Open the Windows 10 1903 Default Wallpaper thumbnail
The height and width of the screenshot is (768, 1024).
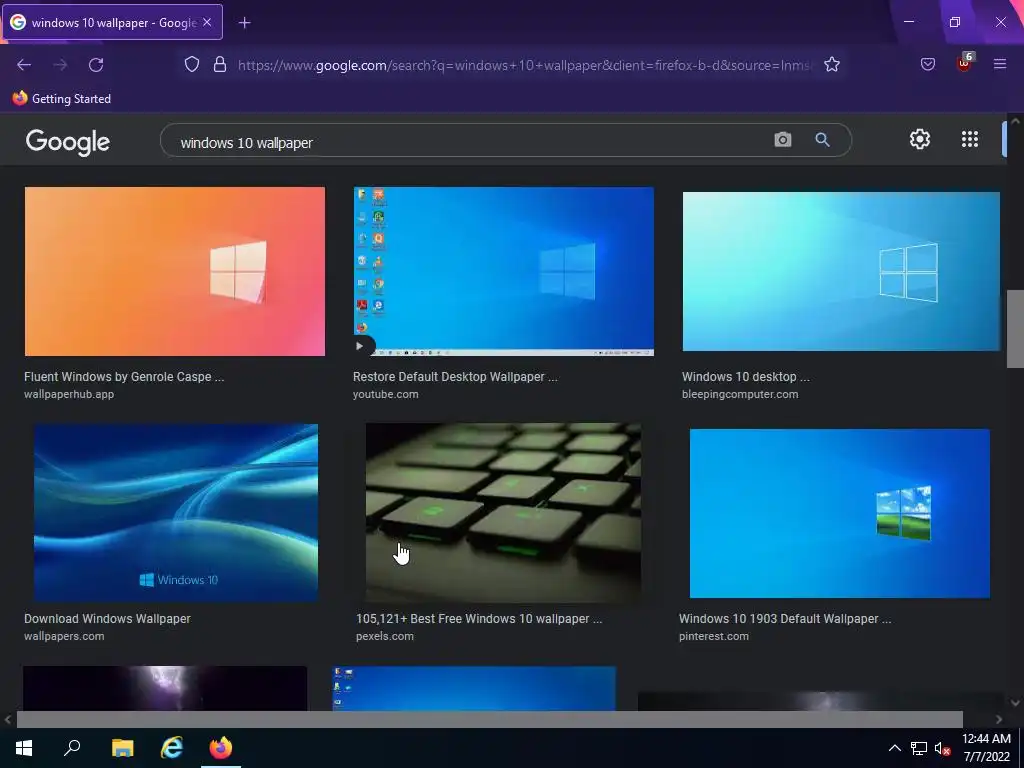pyautogui.click(x=840, y=513)
